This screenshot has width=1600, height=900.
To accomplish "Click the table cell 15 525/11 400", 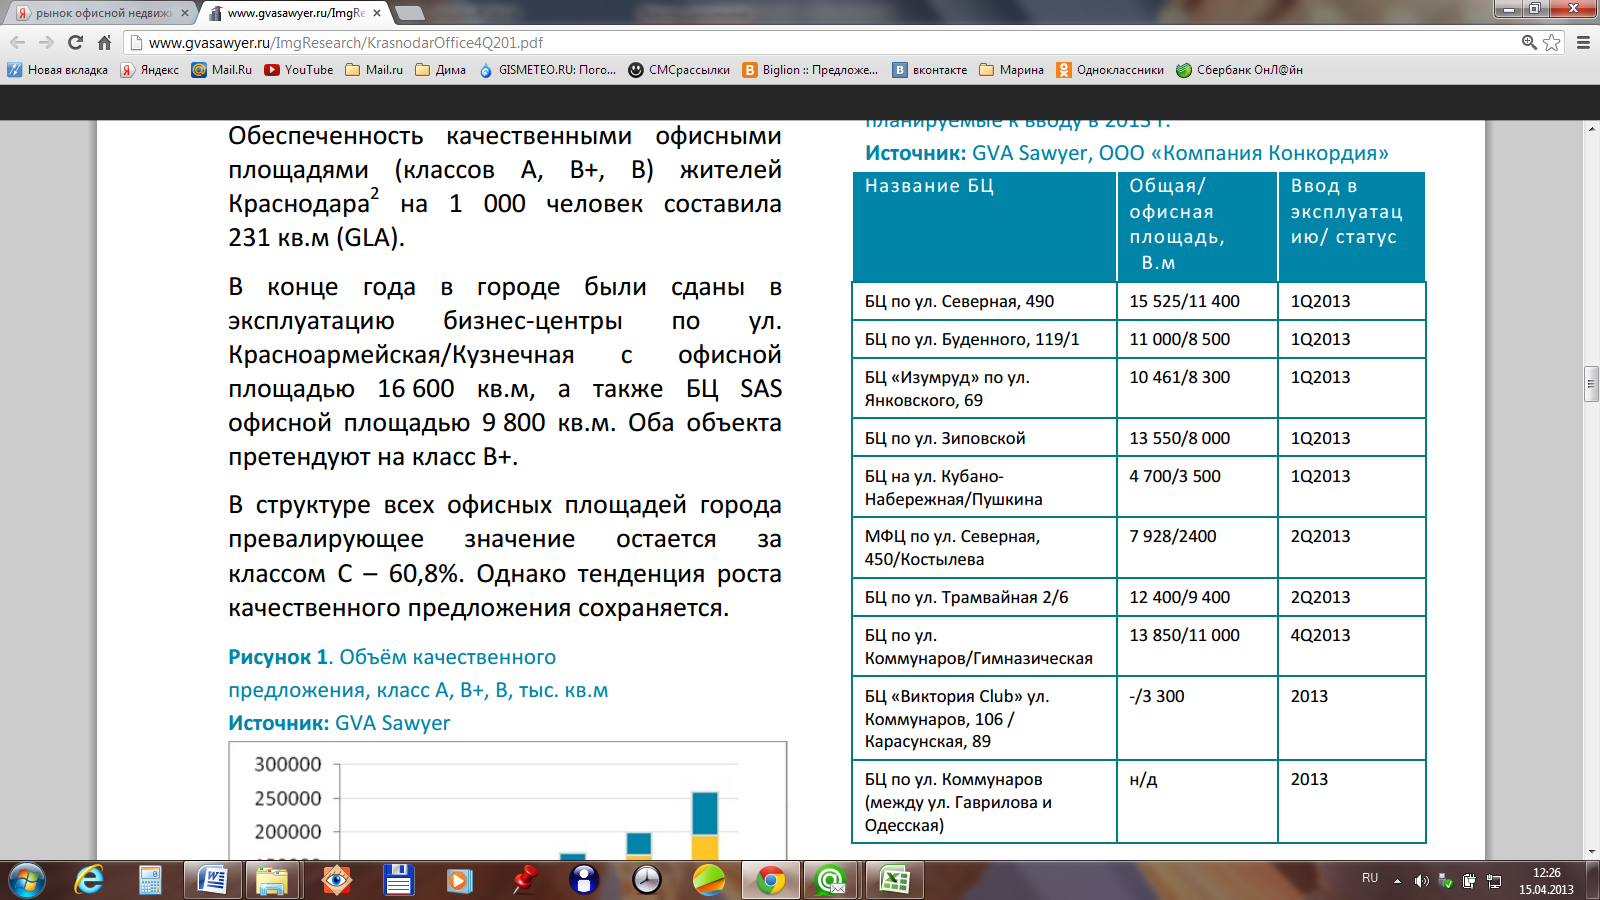I will pyautogui.click(x=1197, y=301).
